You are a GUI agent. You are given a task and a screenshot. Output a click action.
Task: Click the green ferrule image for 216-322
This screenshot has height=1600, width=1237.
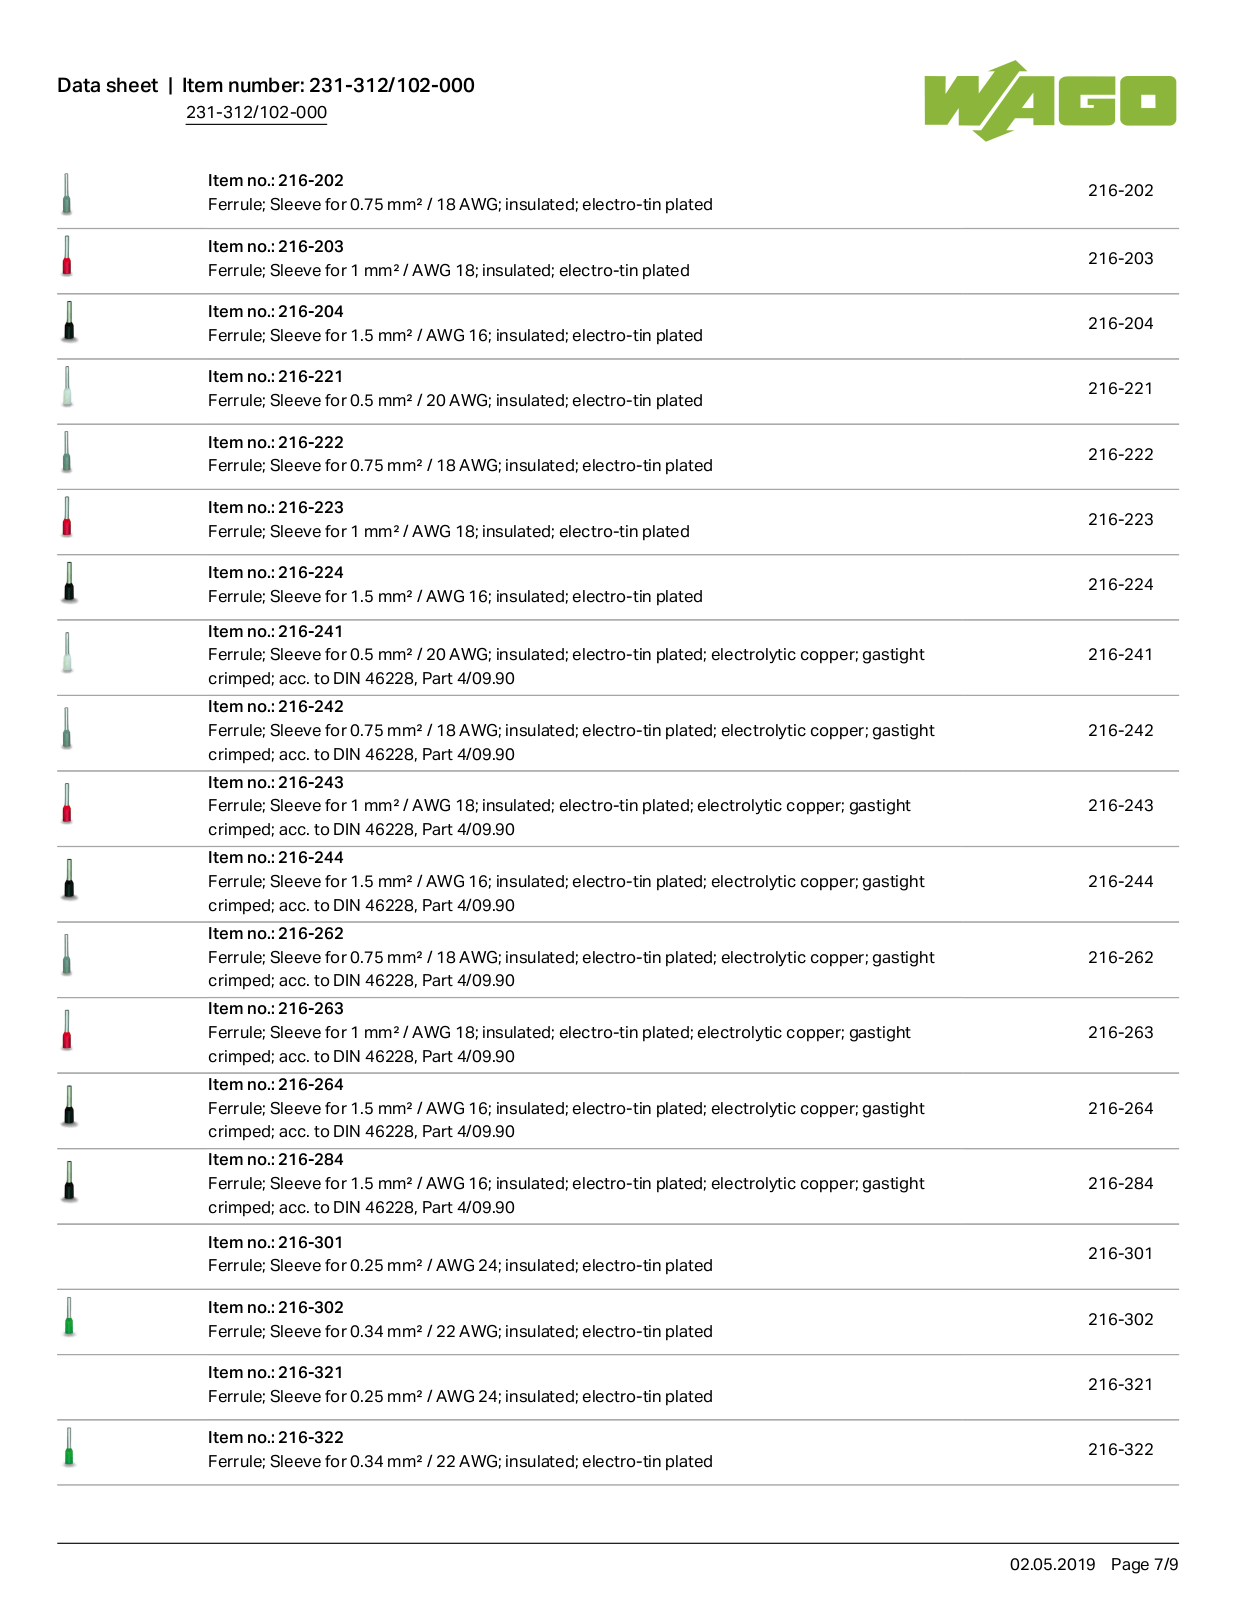(x=68, y=1447)
